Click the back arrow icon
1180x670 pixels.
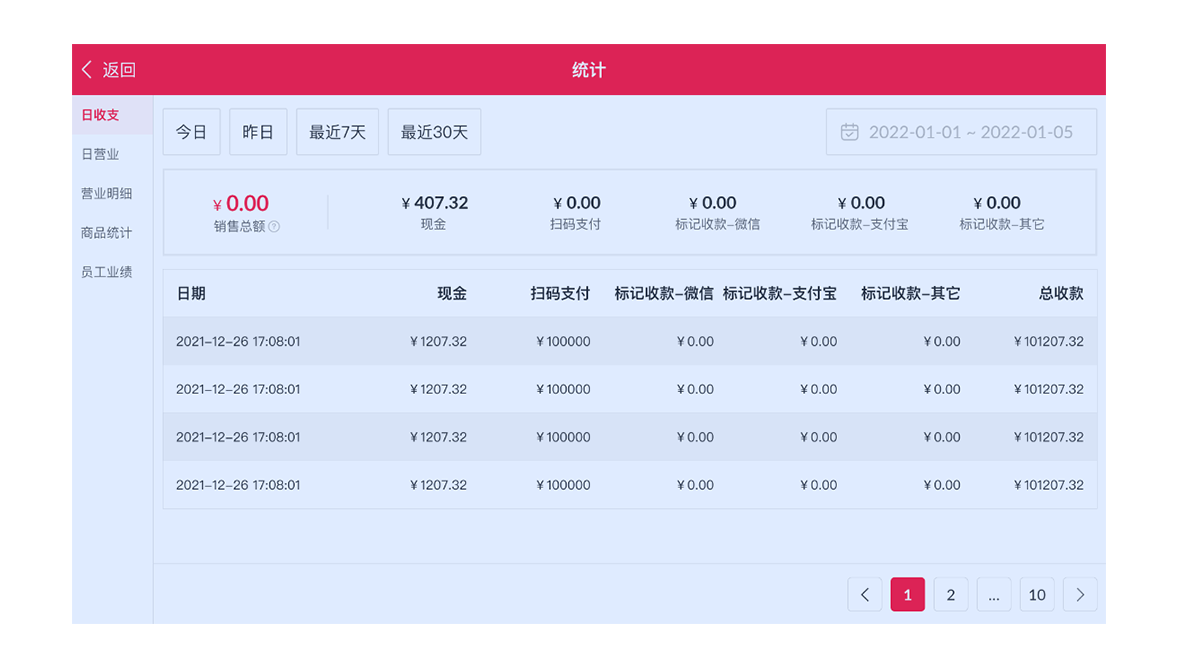point(87,70)
